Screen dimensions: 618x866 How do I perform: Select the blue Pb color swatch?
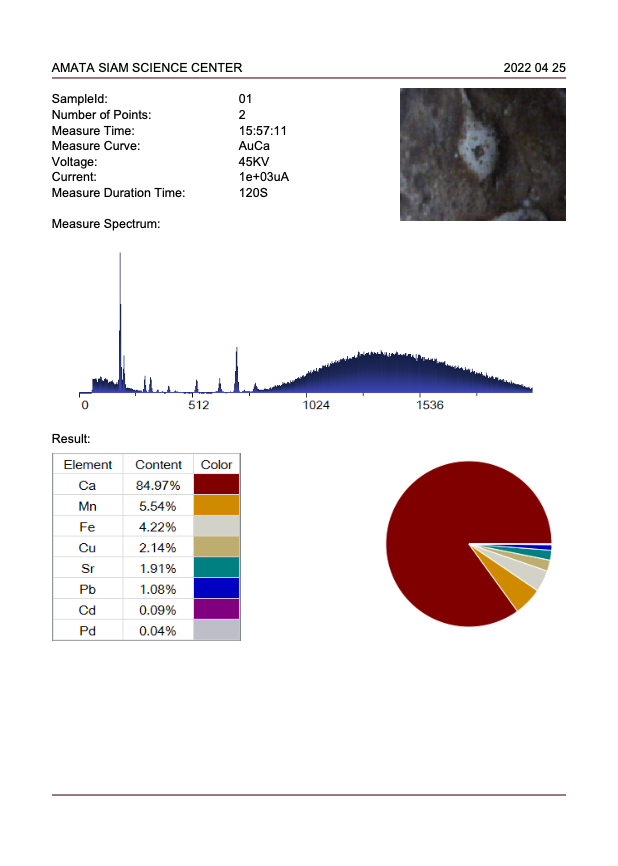point(217,589)
